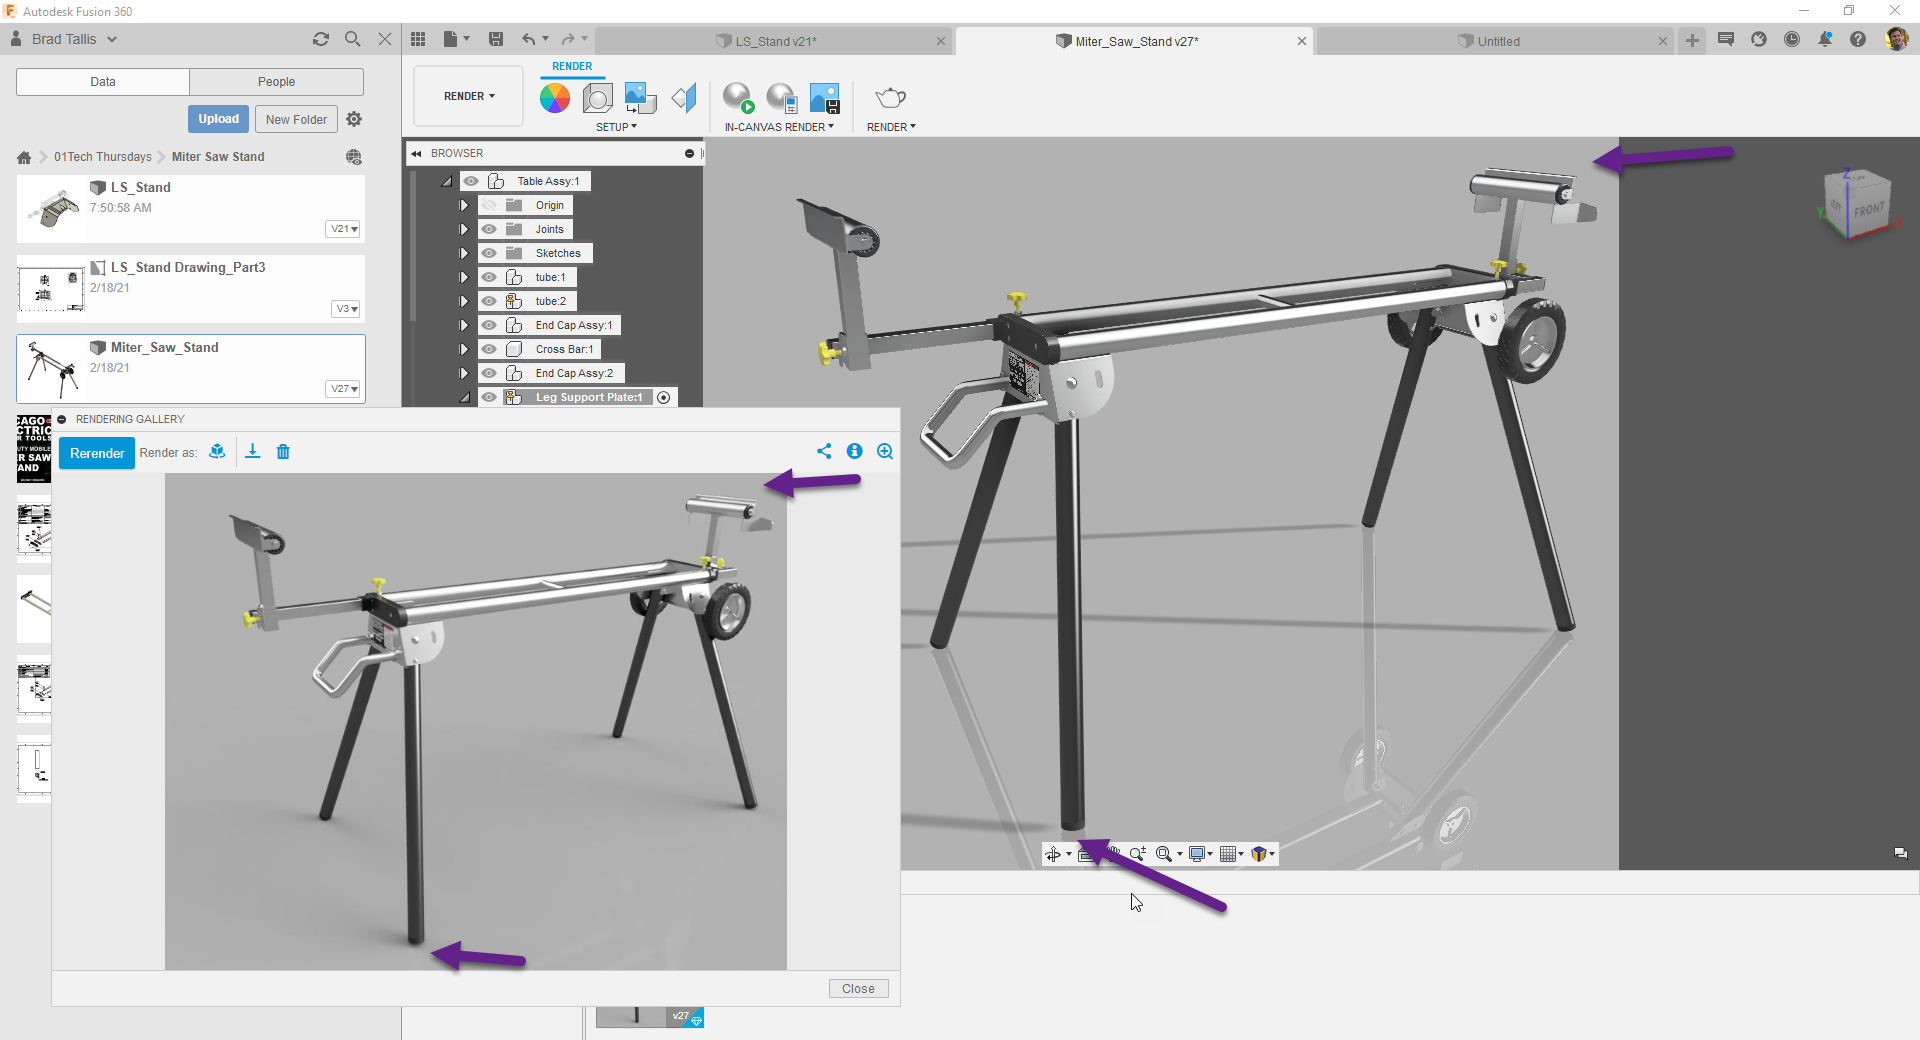Select the Scene Settings tool
This screenshot has width=1920, height=1040.
[x=598, y=98]
